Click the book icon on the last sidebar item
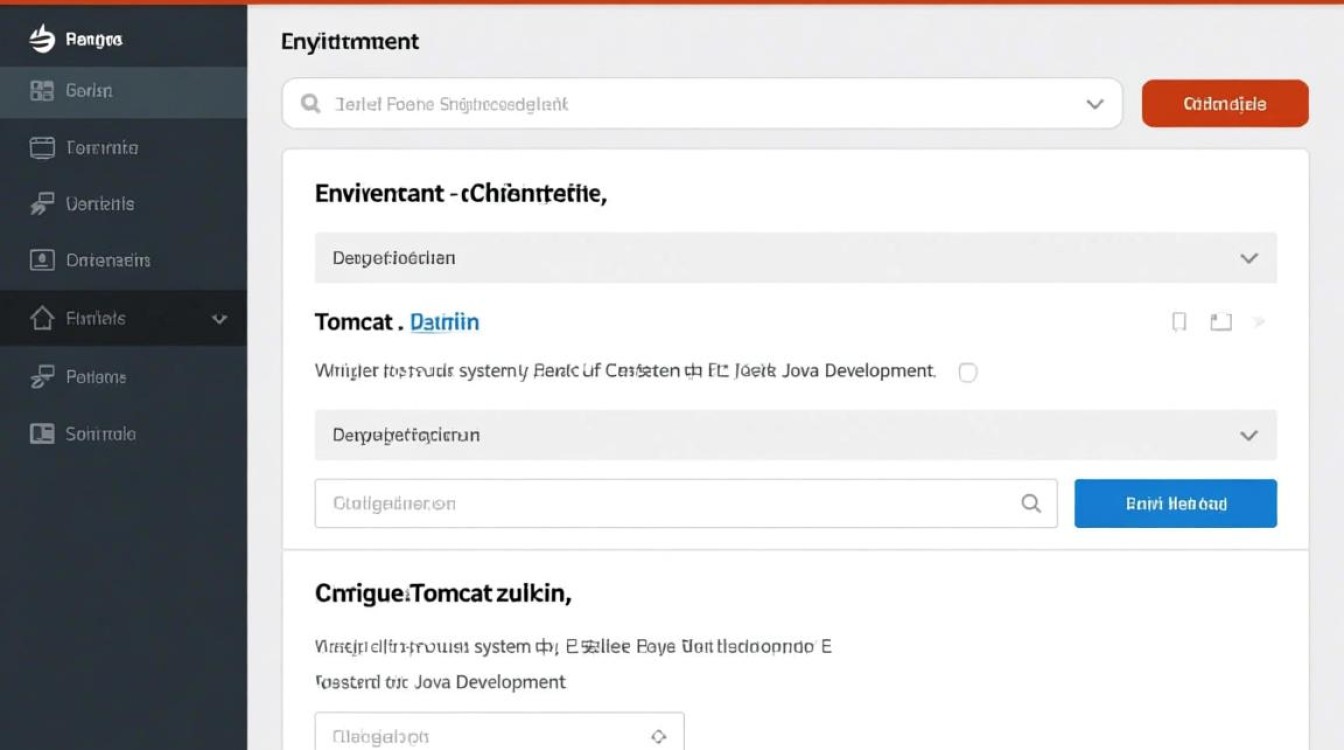Screen dimensions: 1344x750 click(42, 434)
